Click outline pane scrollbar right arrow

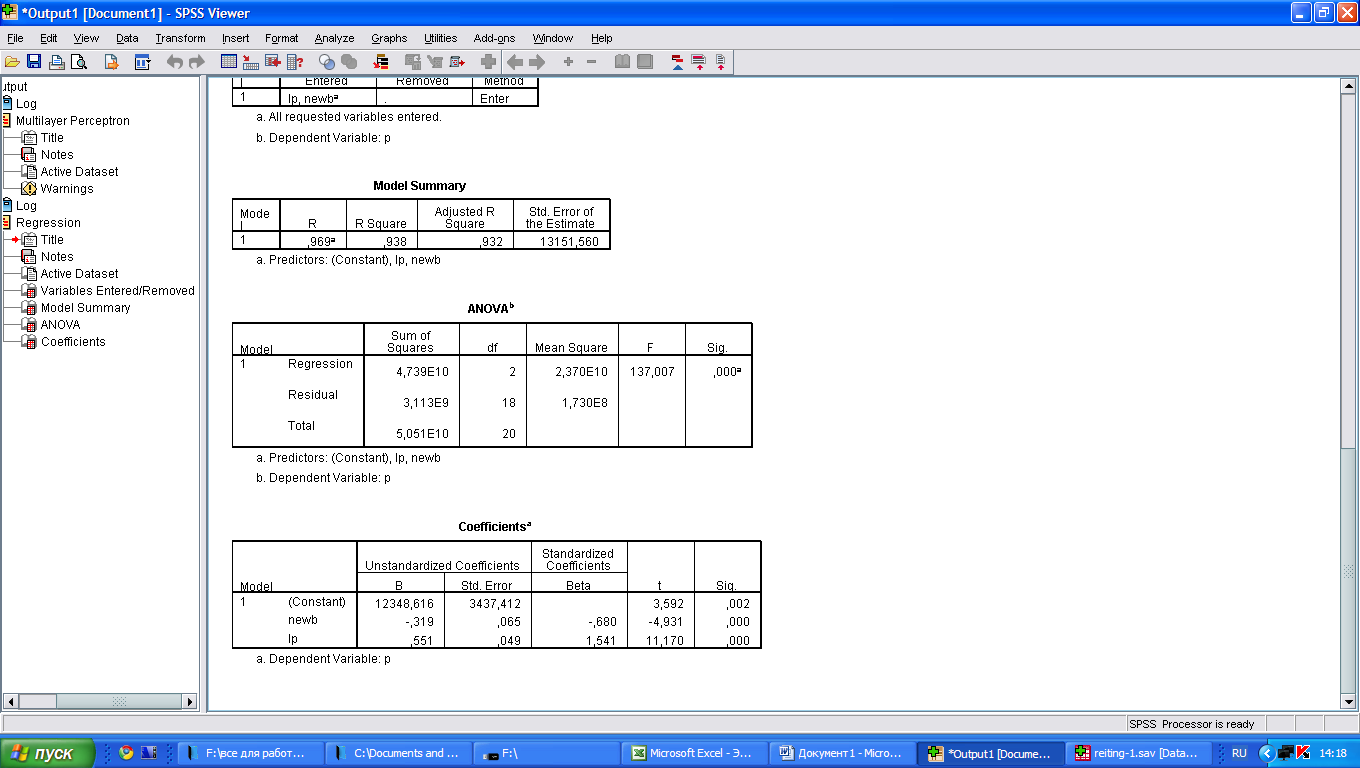point(190,702)
